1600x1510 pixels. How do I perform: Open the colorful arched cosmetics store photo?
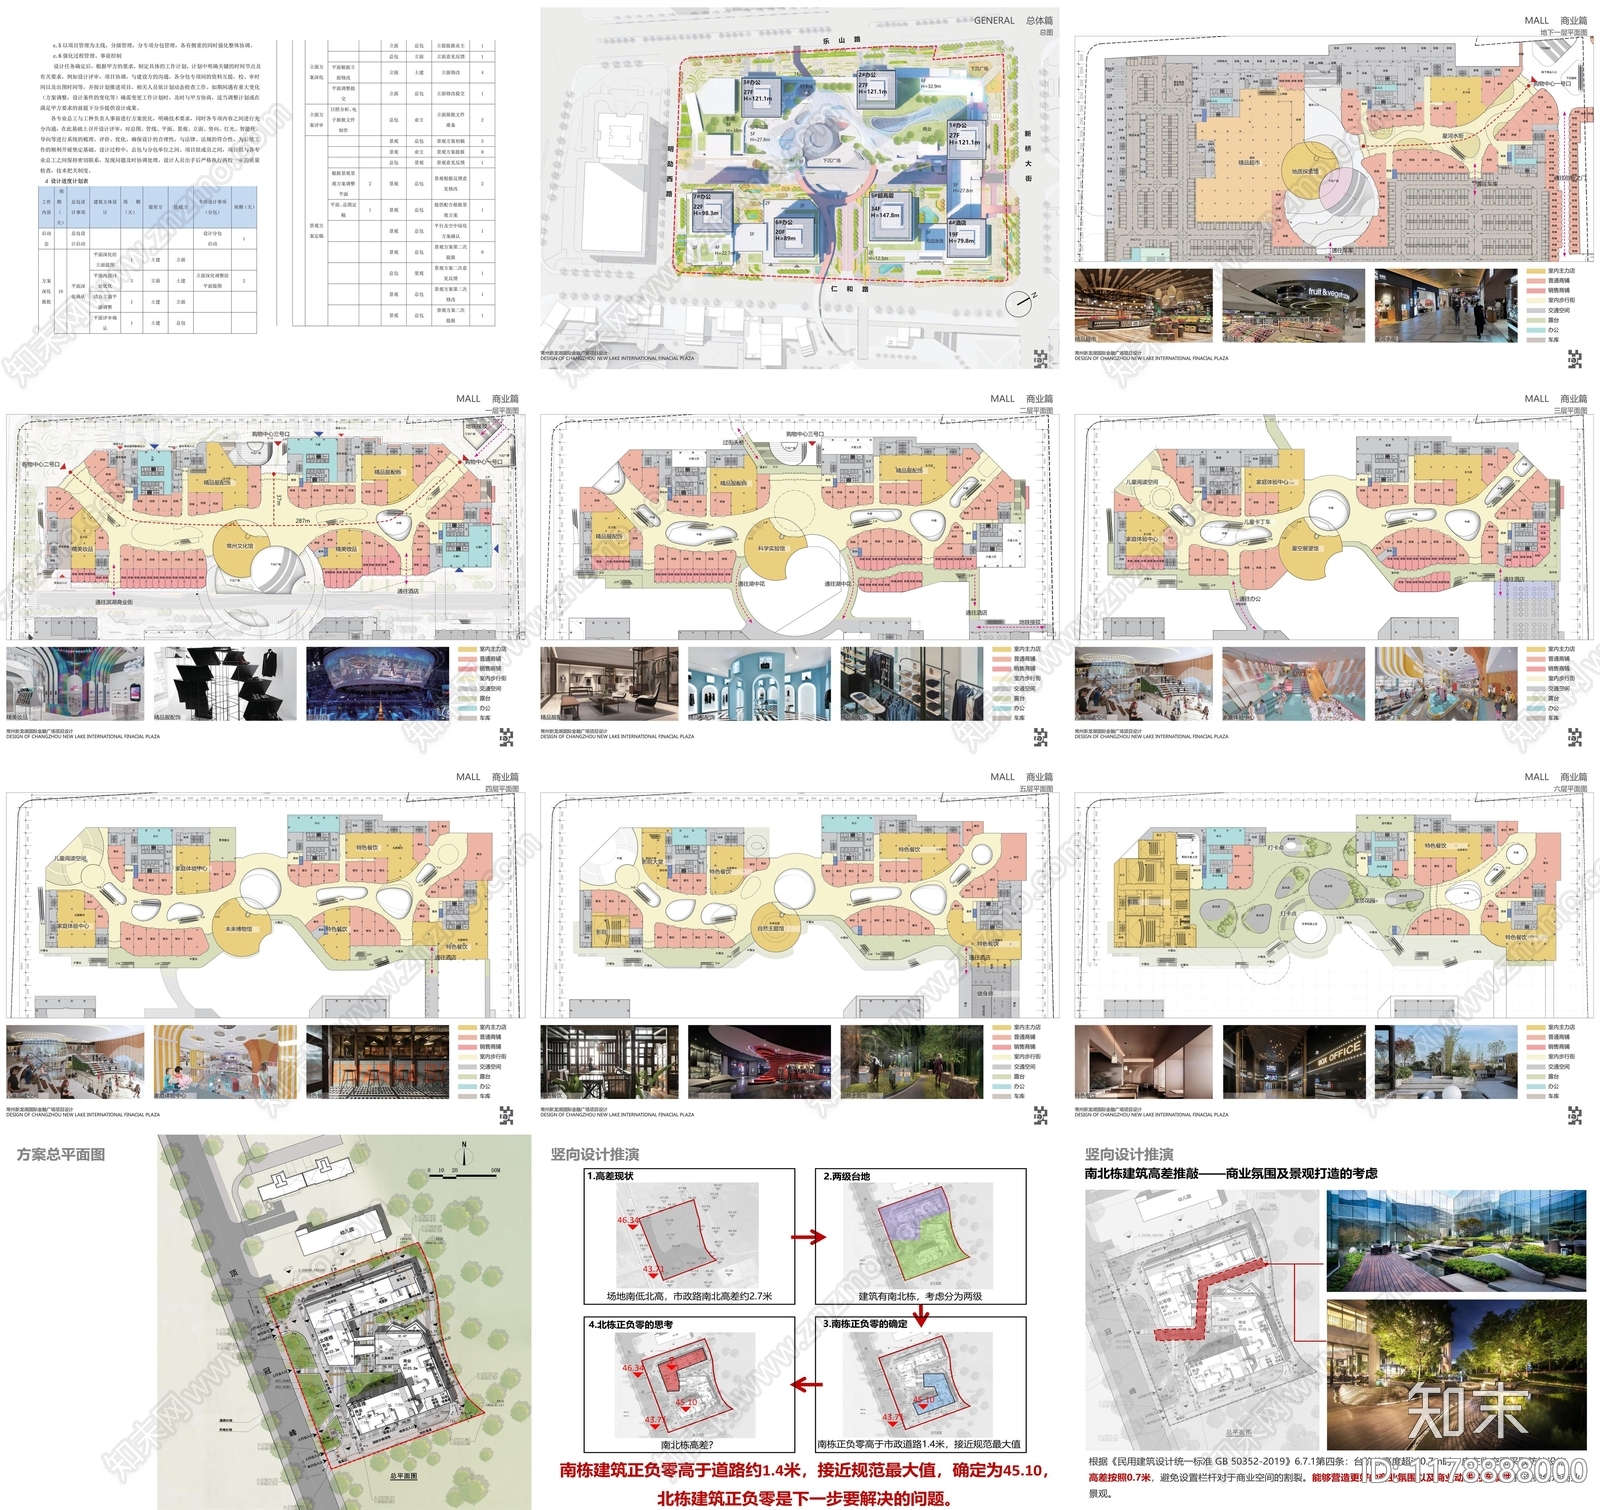click(x=75, y=684)
